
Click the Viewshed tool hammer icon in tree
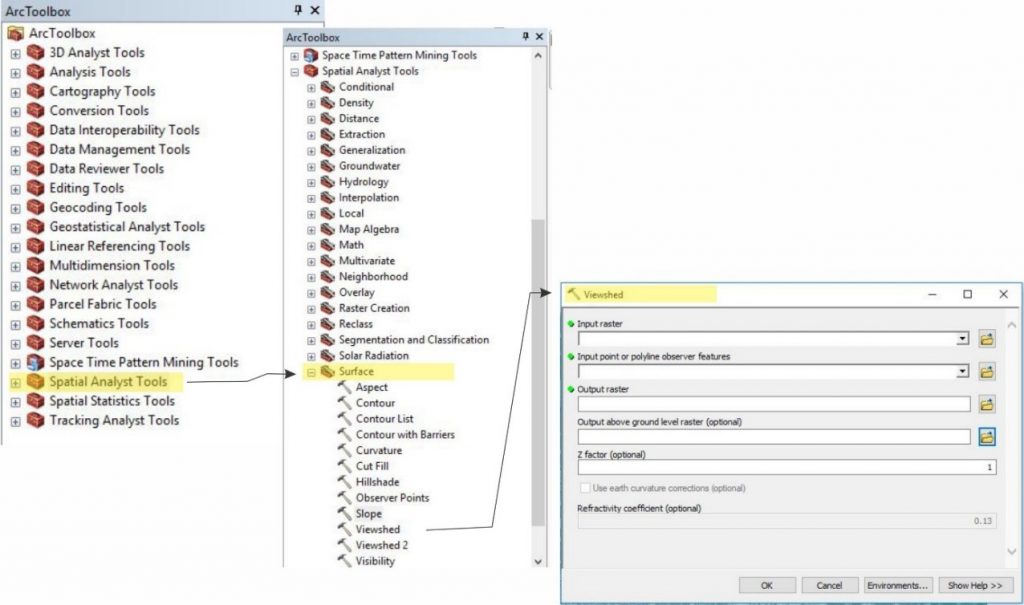(x=344, y=529)
